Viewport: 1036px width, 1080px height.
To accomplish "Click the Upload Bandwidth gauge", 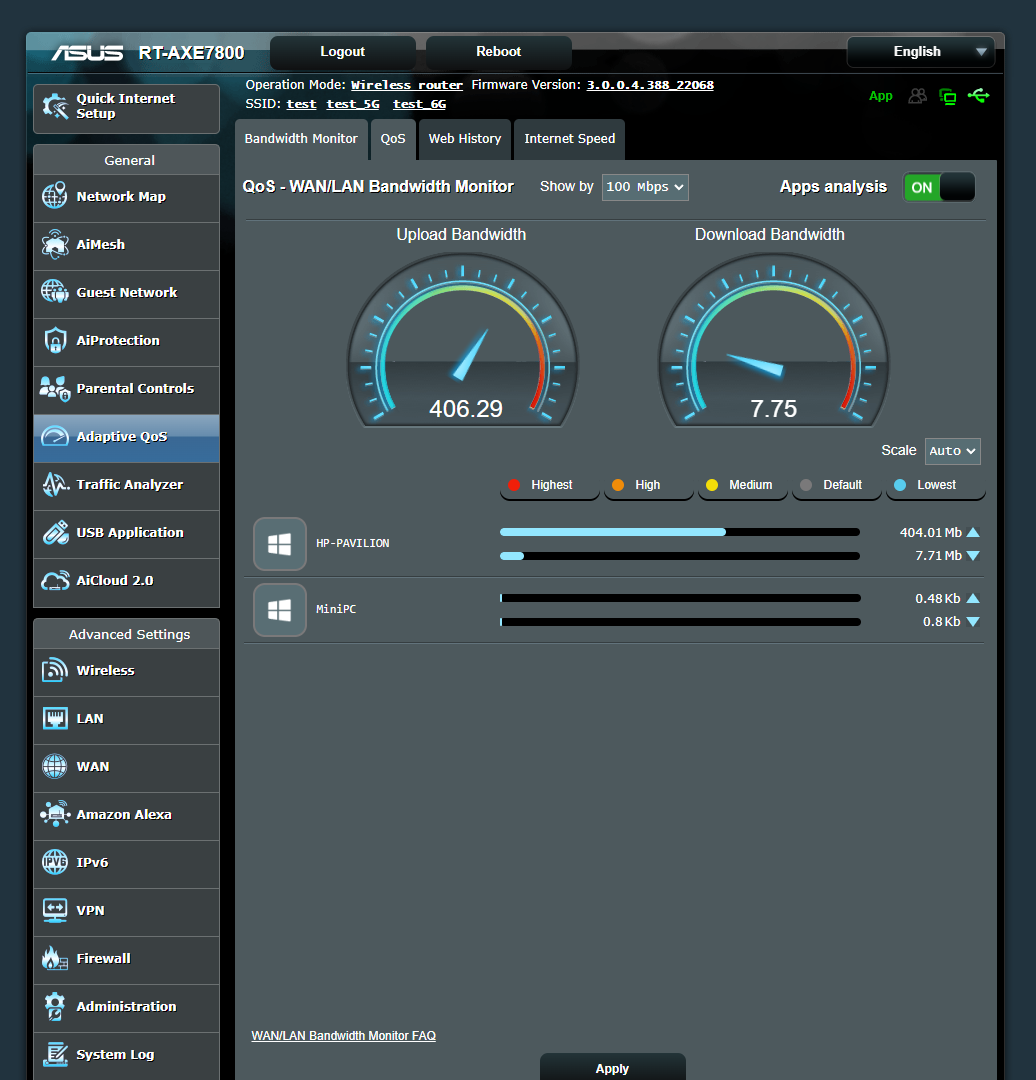I will pos(462,340).
